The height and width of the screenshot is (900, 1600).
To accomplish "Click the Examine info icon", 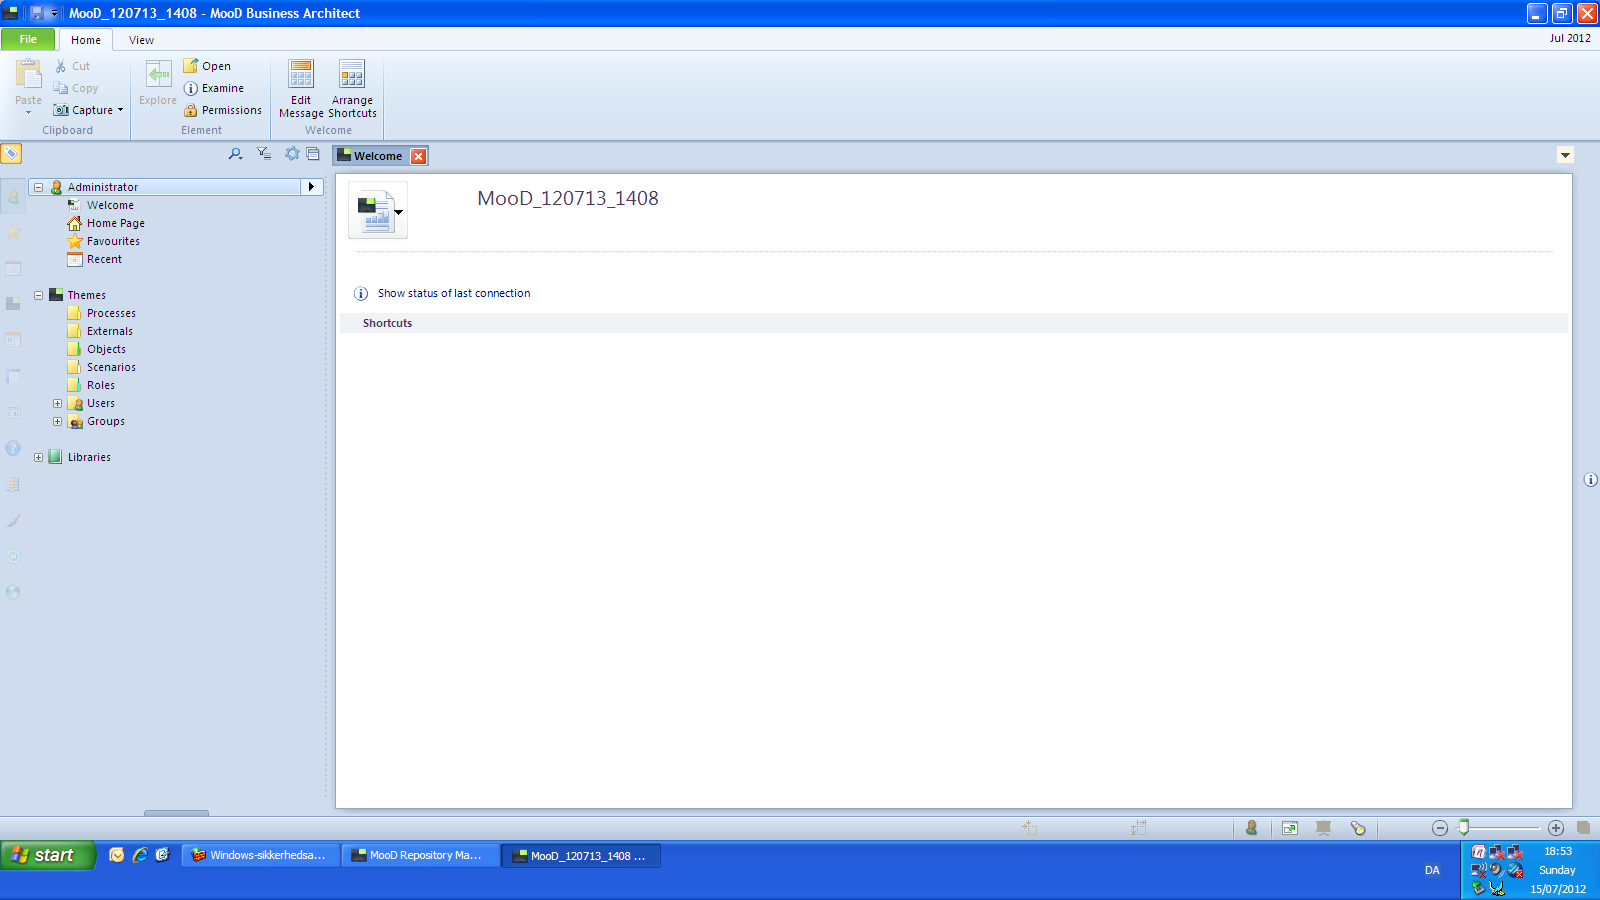I will click(191, 88).
